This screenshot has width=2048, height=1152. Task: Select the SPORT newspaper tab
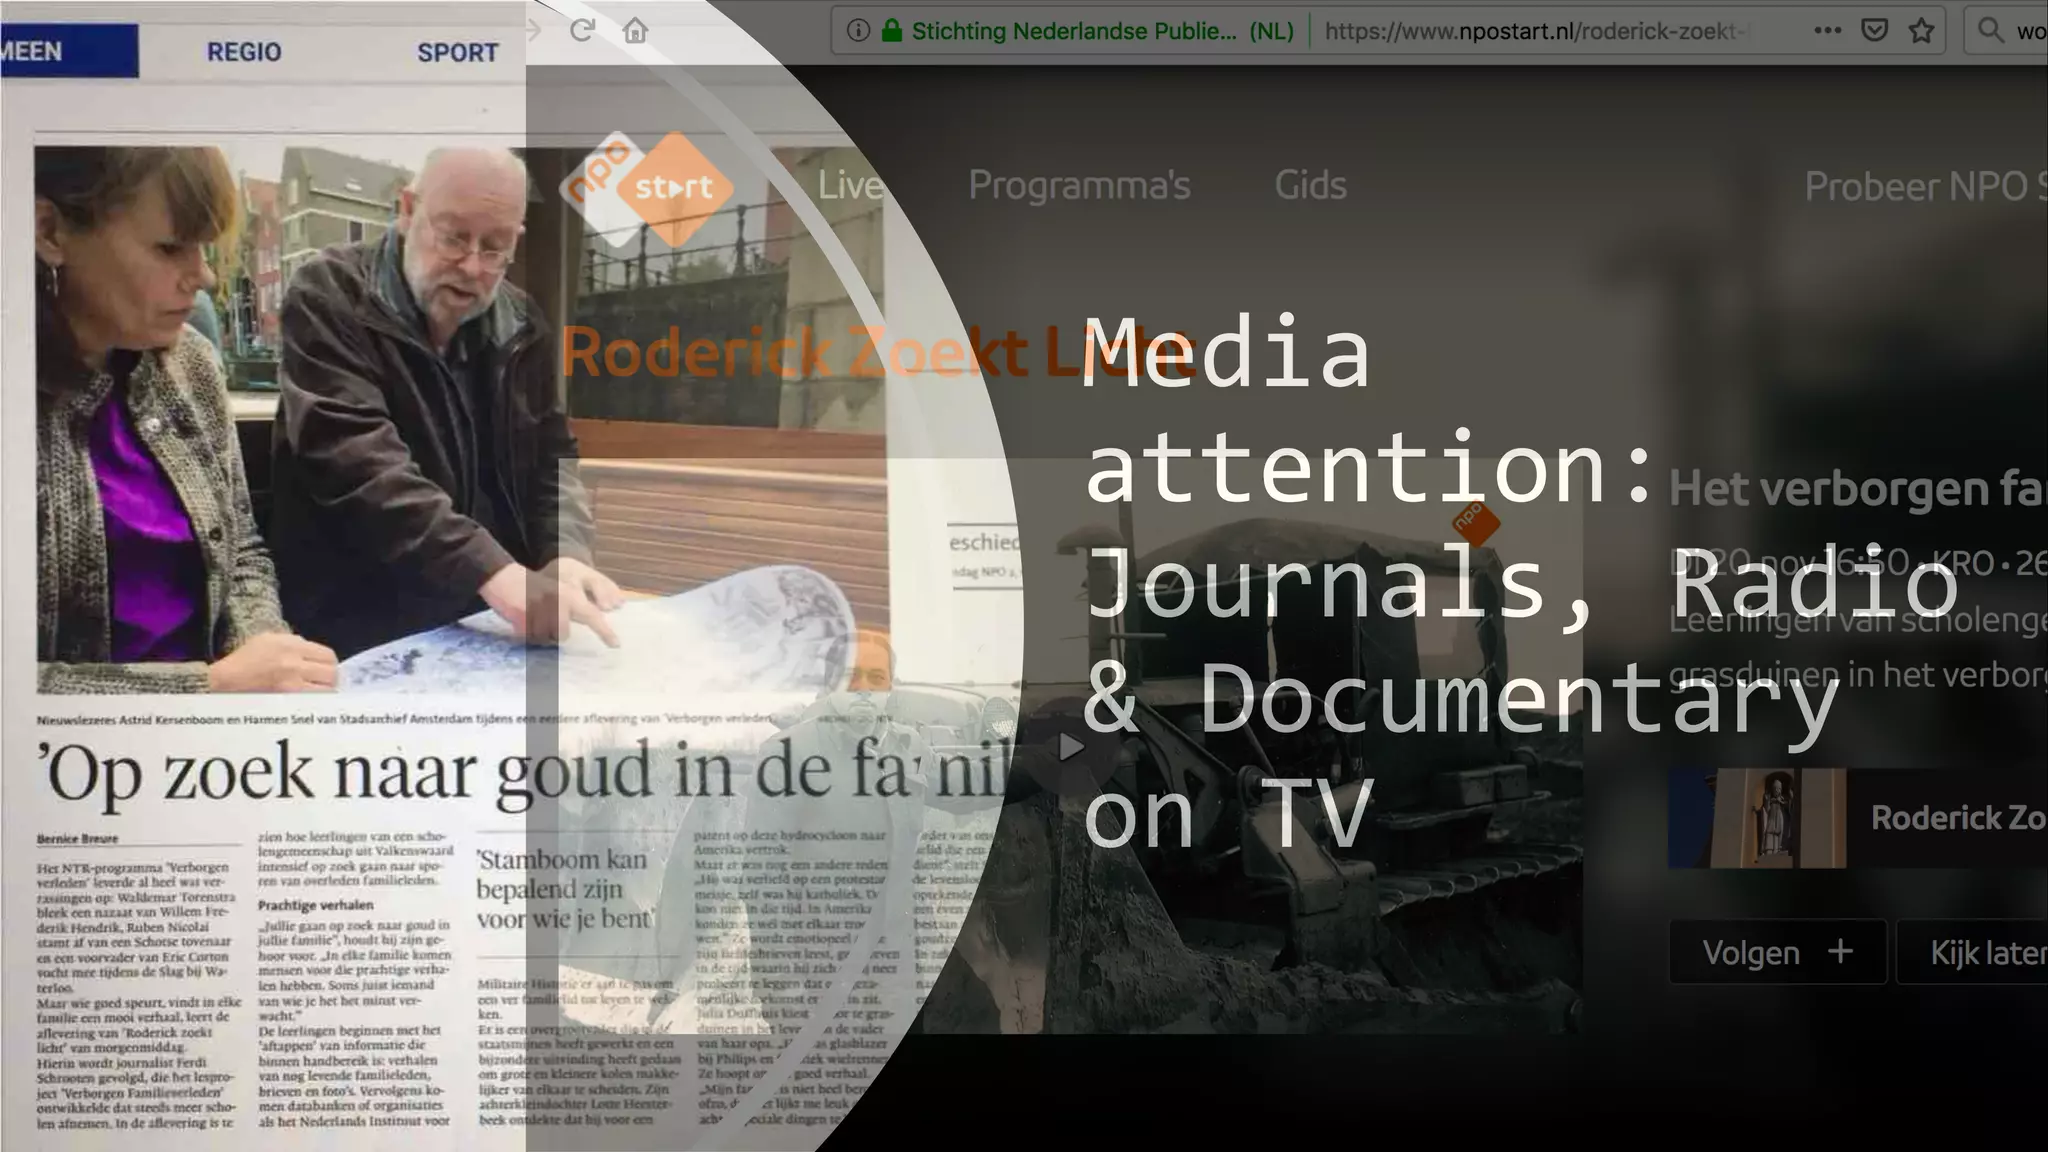pyautogui.click(x=457, y=52)
